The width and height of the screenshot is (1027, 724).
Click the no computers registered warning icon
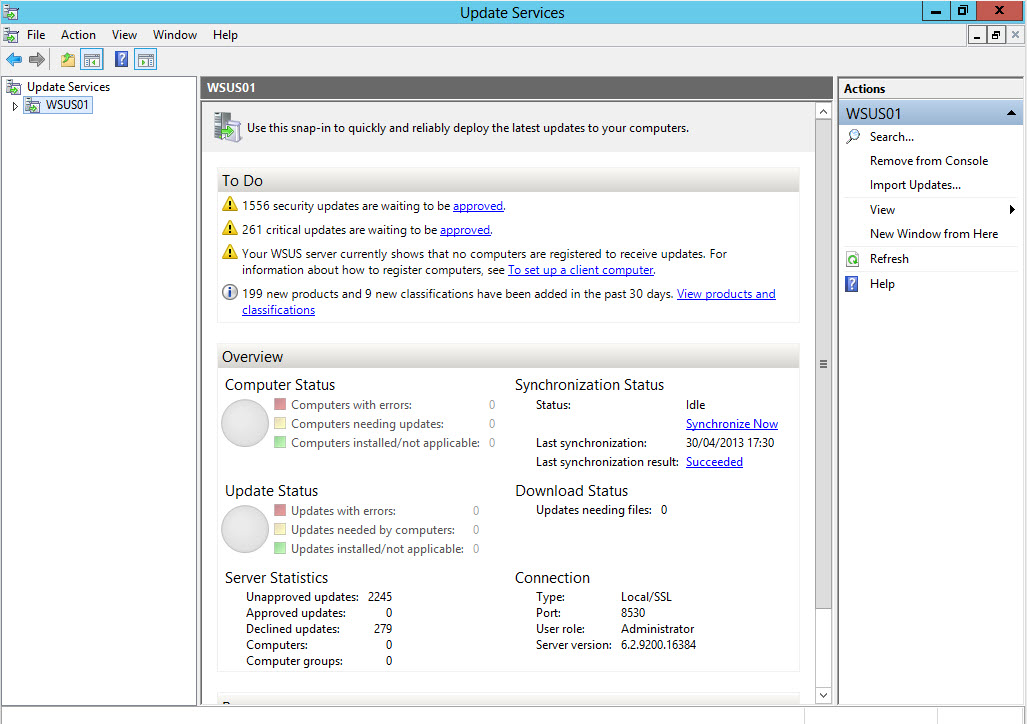230,252
